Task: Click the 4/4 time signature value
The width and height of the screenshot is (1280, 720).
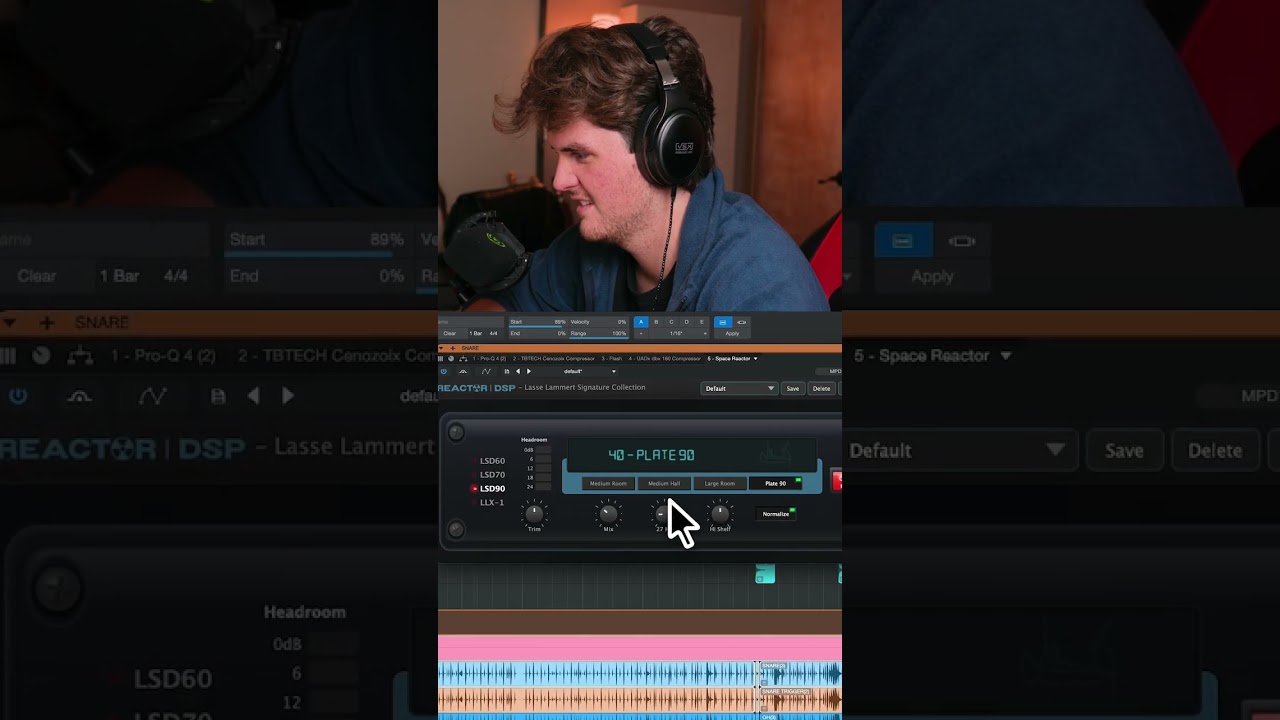Action: (x=494, y=333)
